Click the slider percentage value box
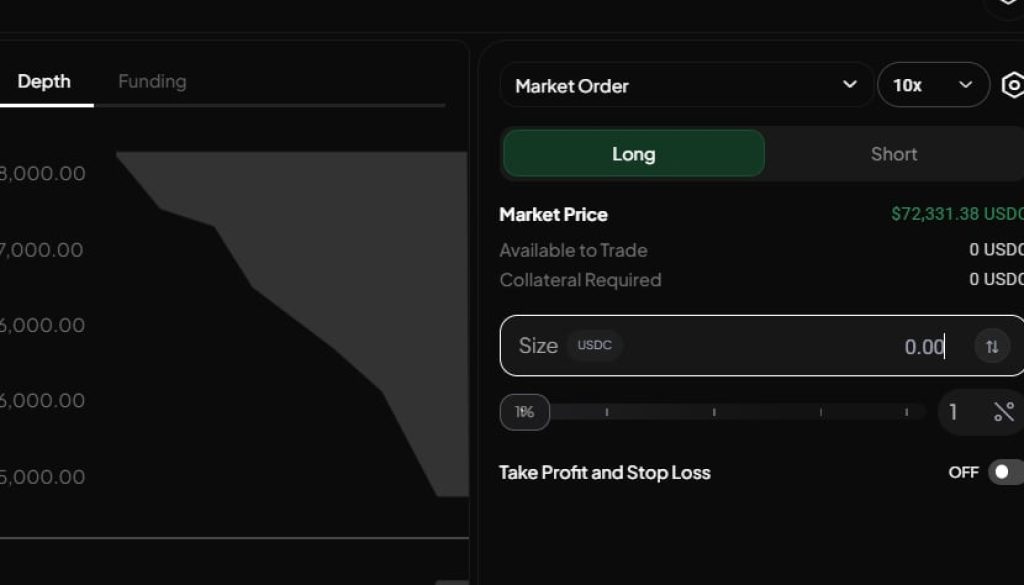1024x585 pixels. click(954, 412)
